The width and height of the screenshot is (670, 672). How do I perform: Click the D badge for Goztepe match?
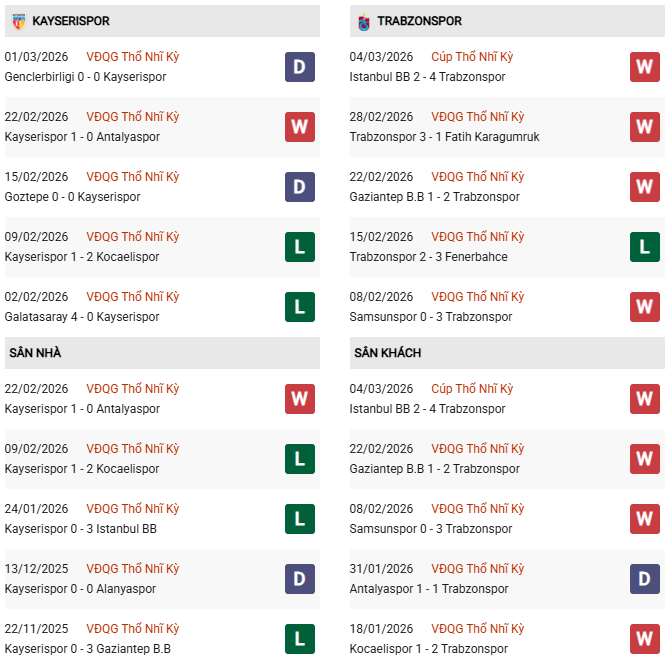point(299,187)
